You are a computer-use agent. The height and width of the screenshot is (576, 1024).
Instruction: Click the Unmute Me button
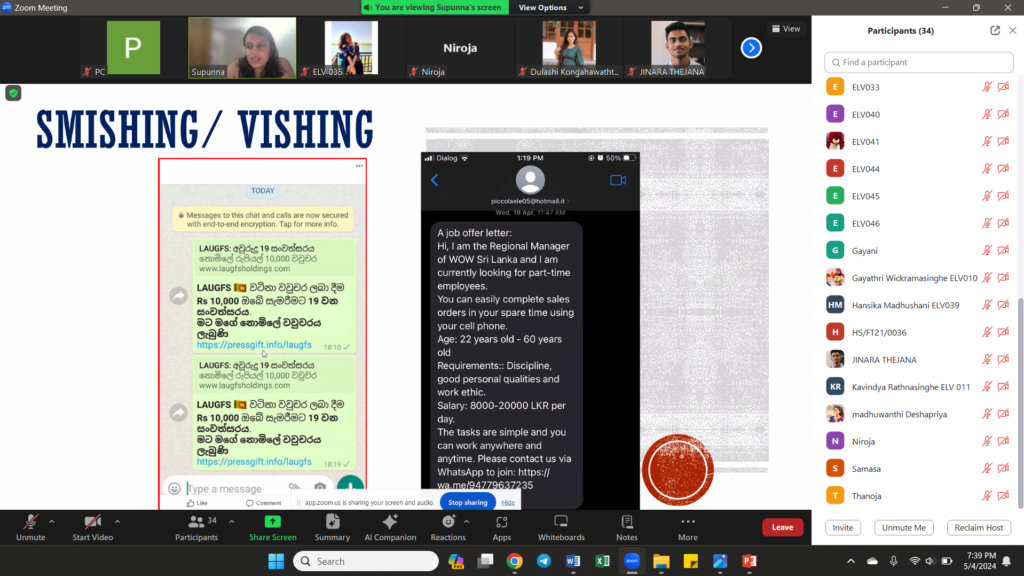click(903, 528)
